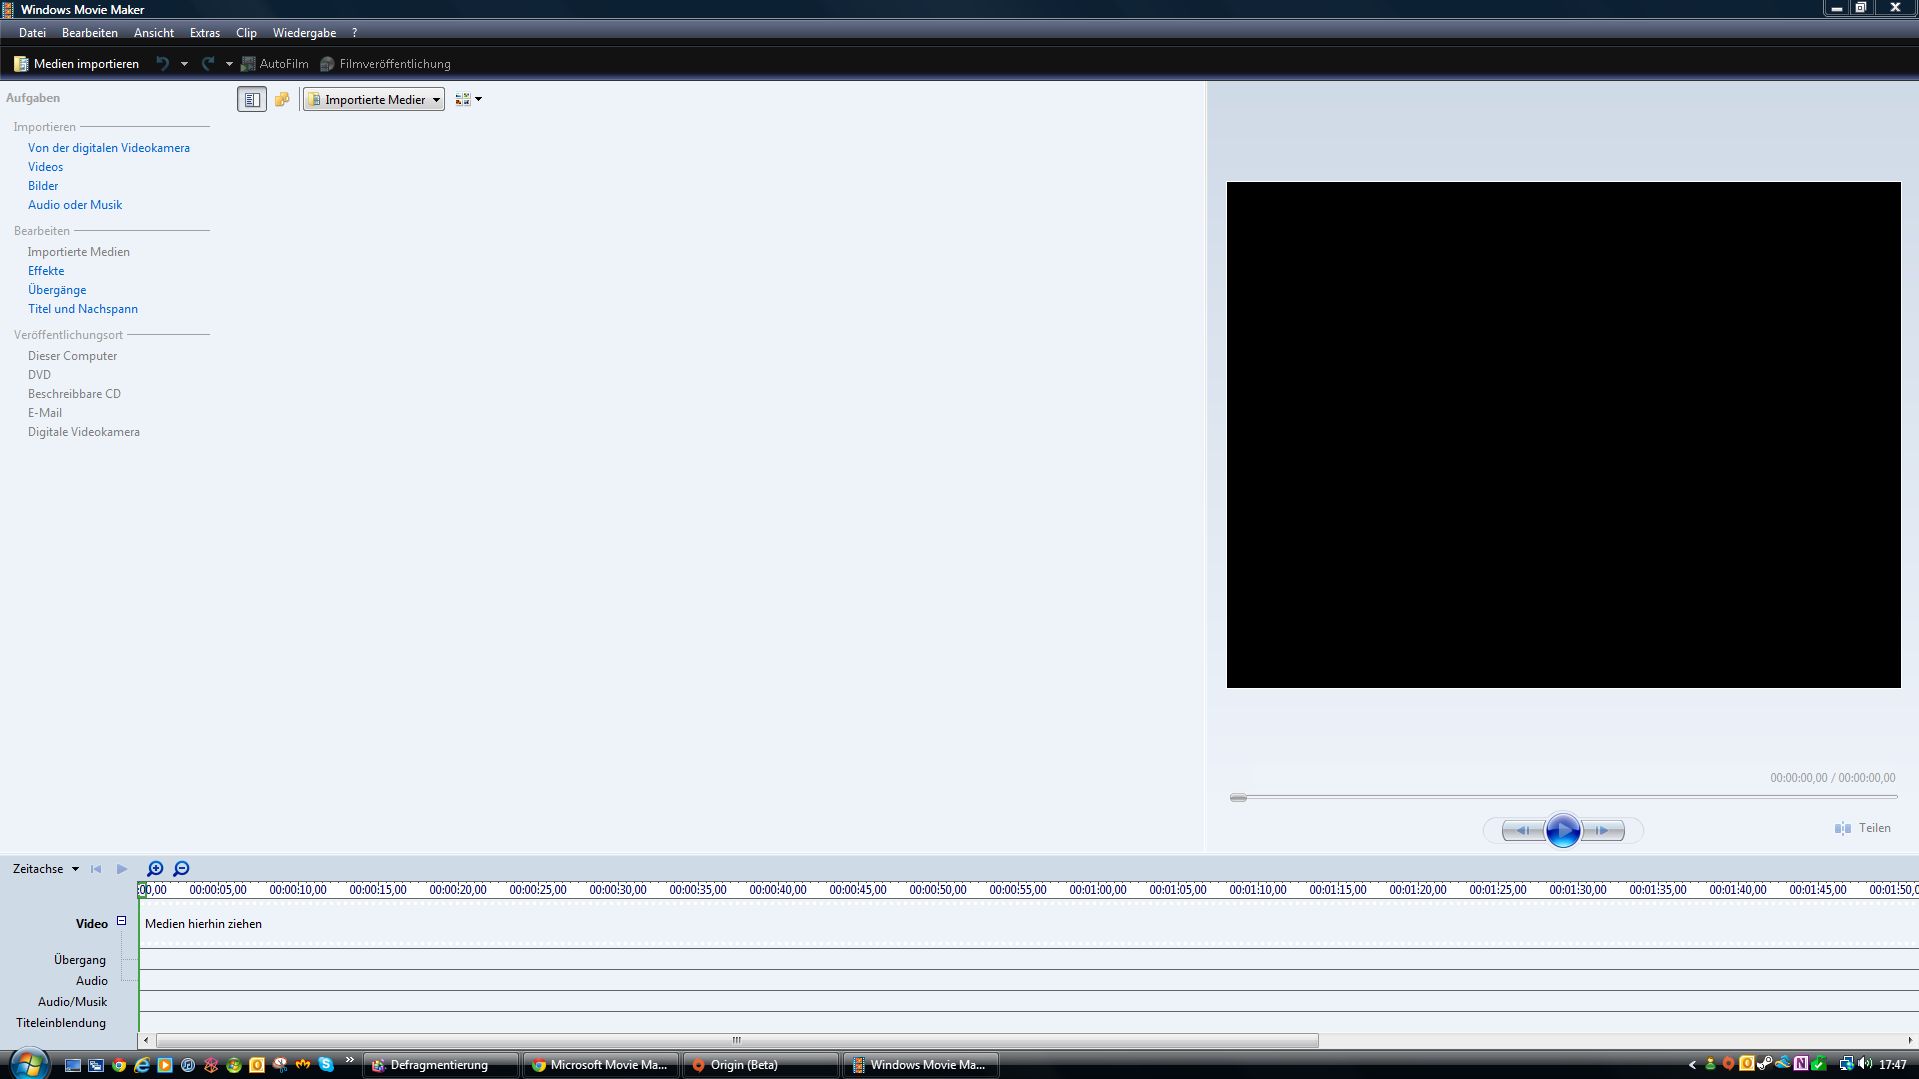Click the black preview monitor screen
This screenshot has width=1919, height=1079.
(x=1563, y=435)
